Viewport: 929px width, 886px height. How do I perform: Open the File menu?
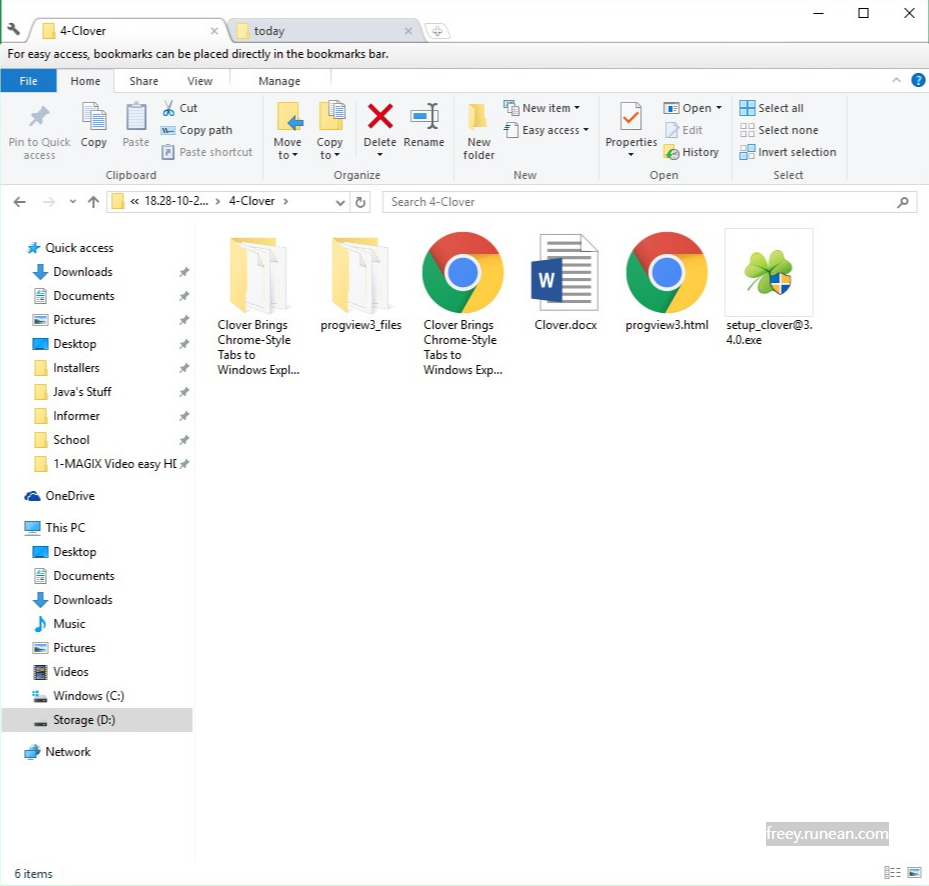(28, 81)
